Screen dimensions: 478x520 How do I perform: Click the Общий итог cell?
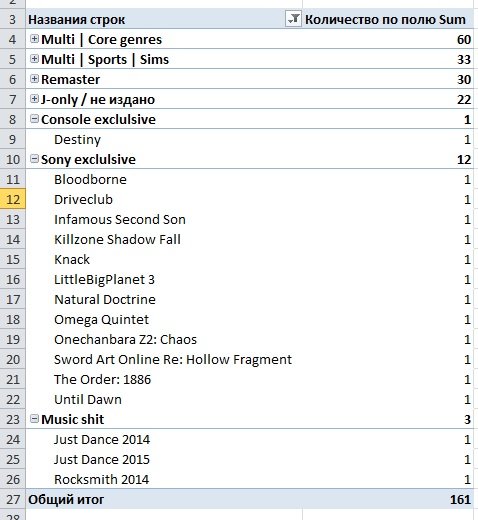tap(164, 499)
